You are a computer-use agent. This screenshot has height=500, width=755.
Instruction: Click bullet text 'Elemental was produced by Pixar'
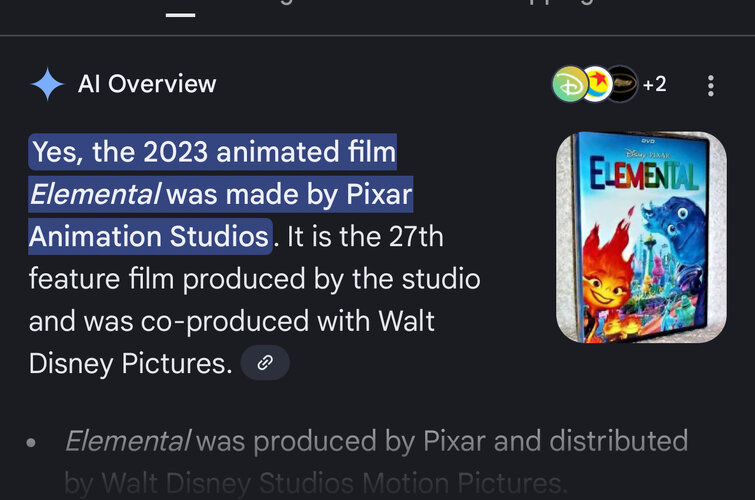click(x=376, y=441)
